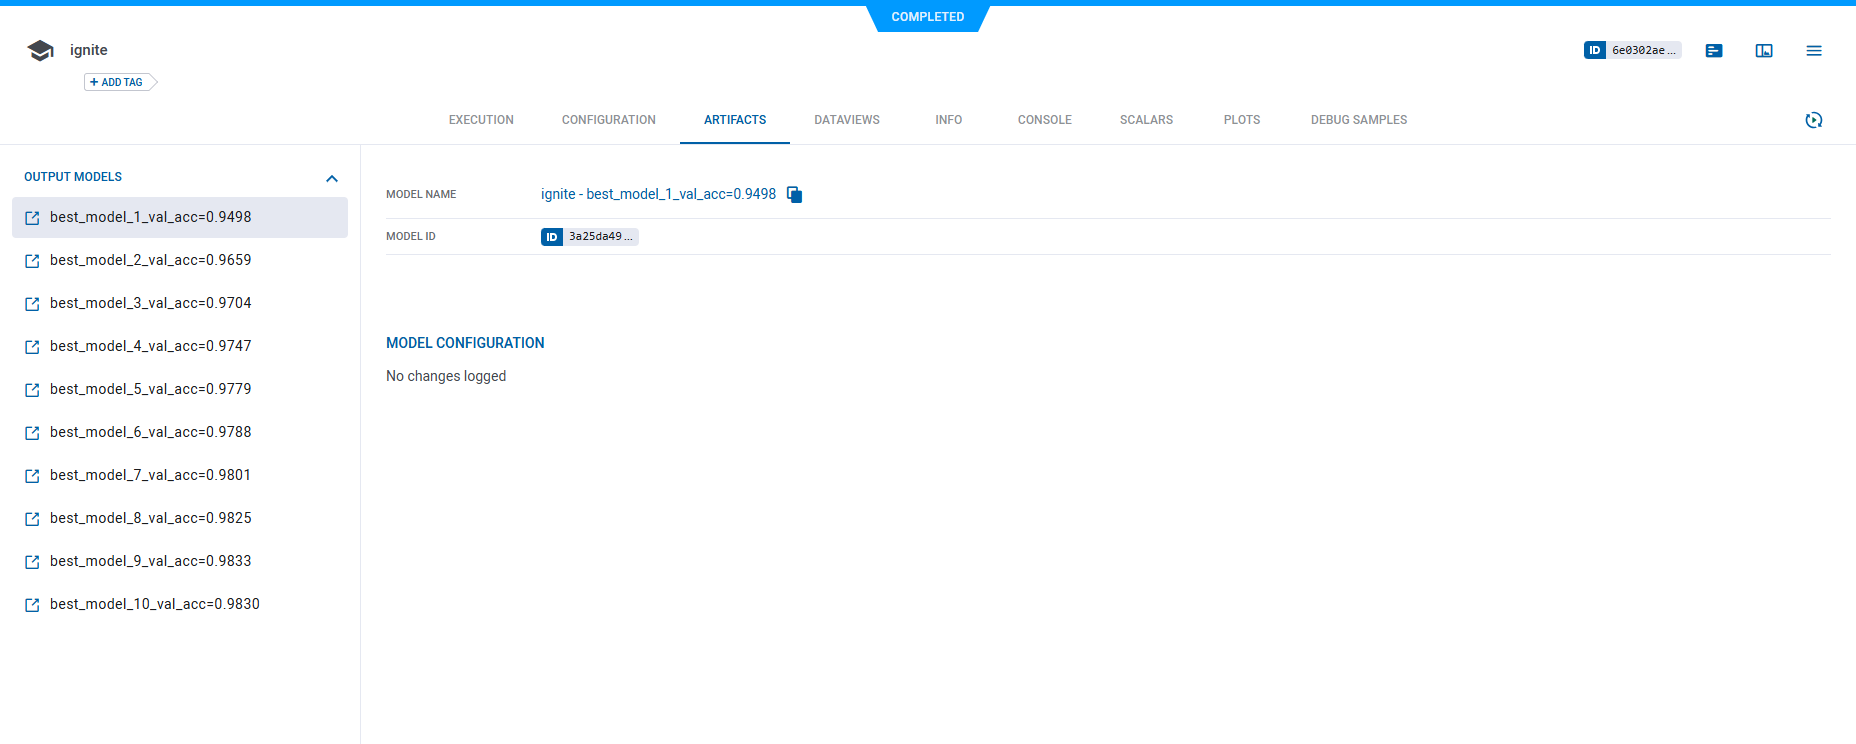Image resolution: width=1856 pixels, height=744 pixels.
Task: Select best_model_4_val_acc=0.9747 in model list
Action: click(x=150, y=346)
